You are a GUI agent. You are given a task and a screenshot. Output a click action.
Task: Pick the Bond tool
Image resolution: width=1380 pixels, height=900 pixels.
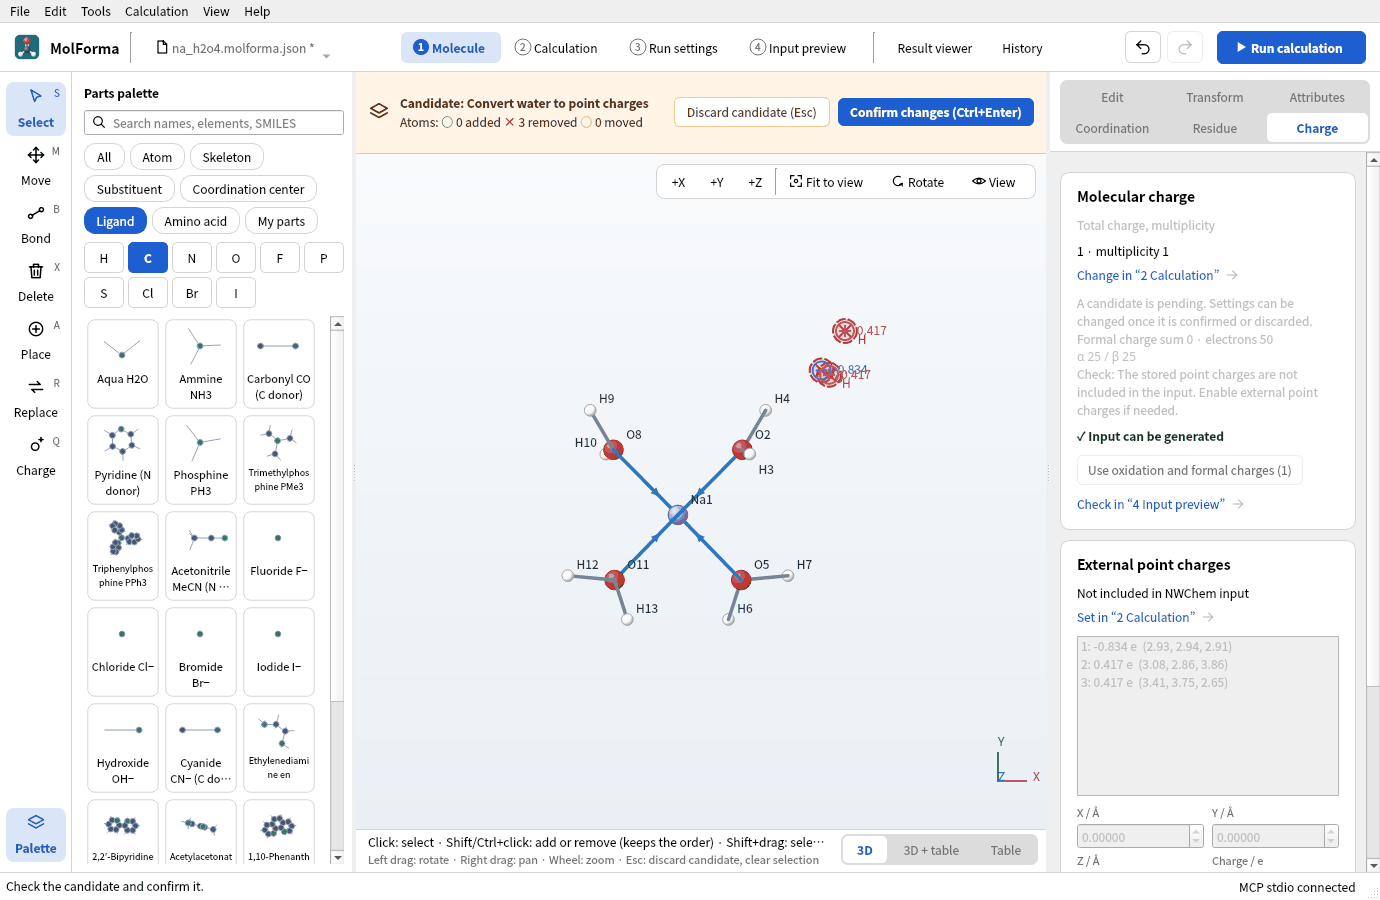[x=36, y=224]
